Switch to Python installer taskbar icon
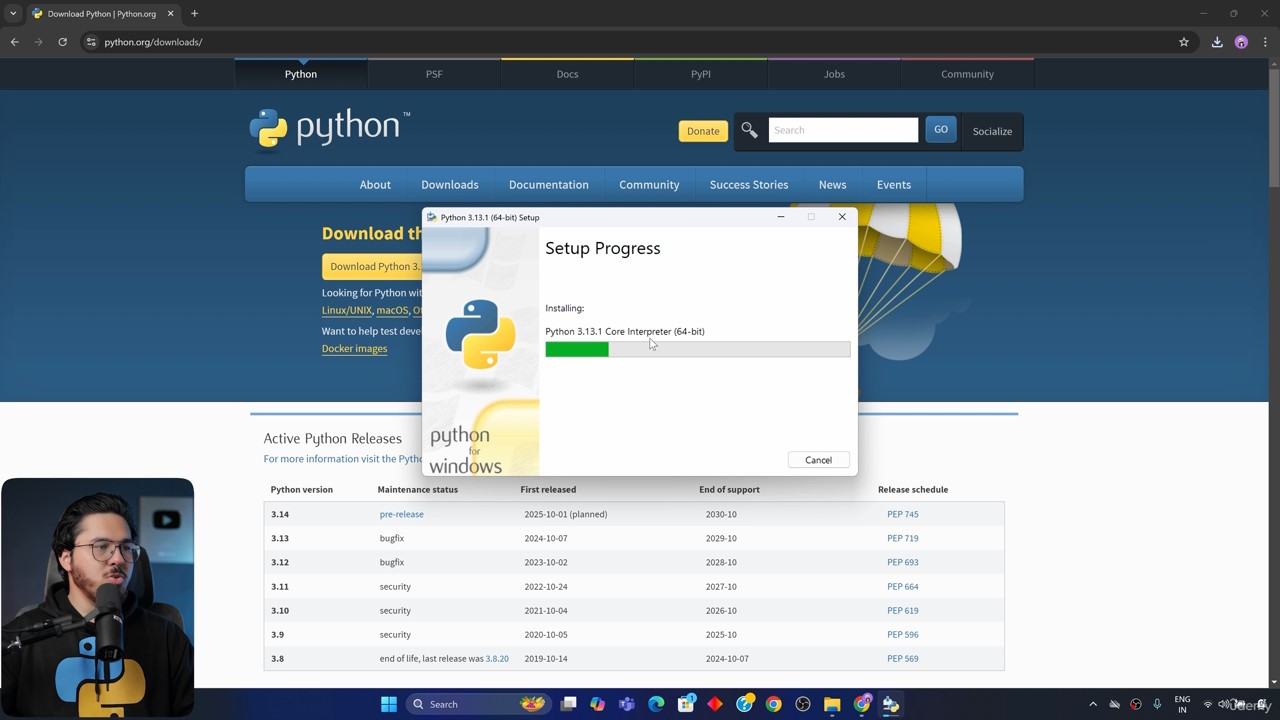This screenshot has width=1280, height=720. (x=890, y=704)
